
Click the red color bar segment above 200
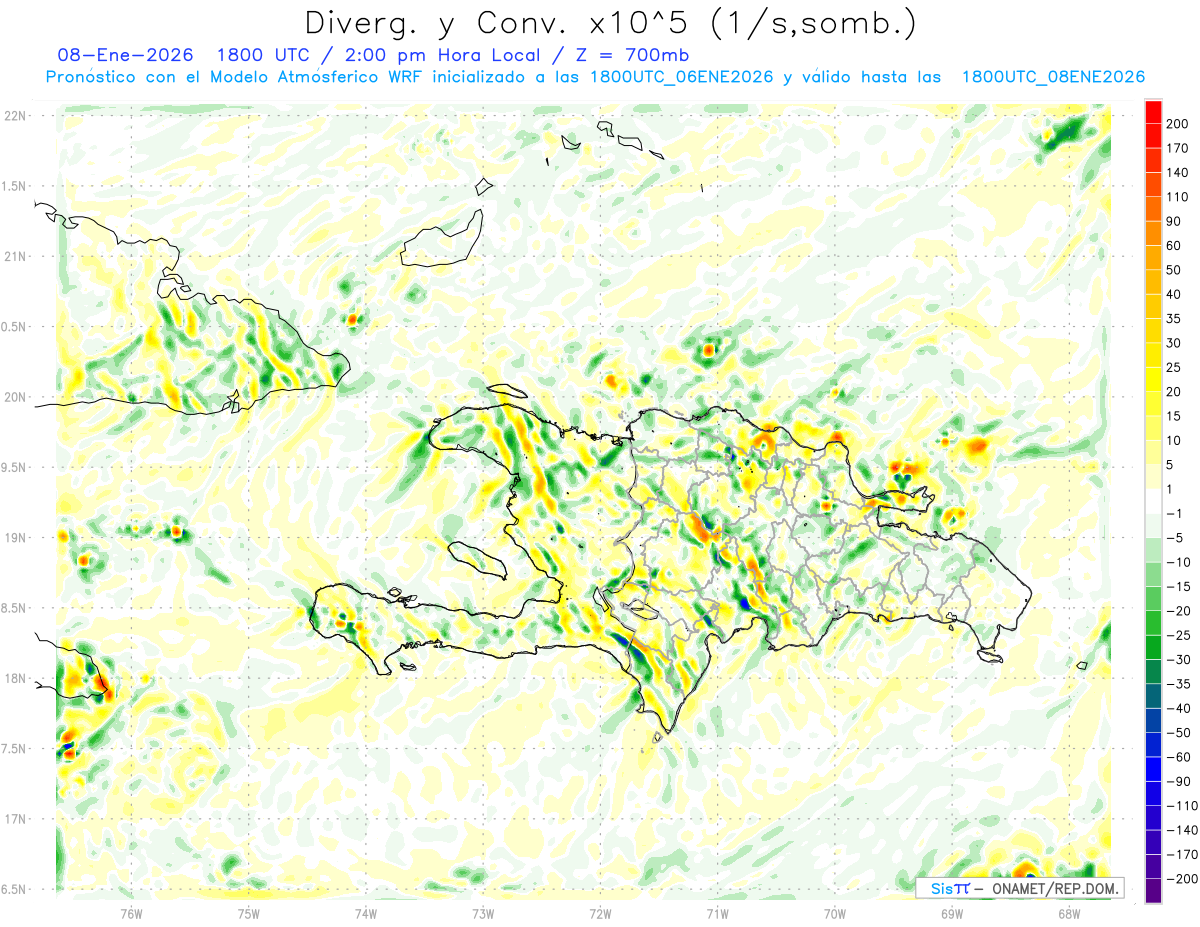[x=1153, y=112]
